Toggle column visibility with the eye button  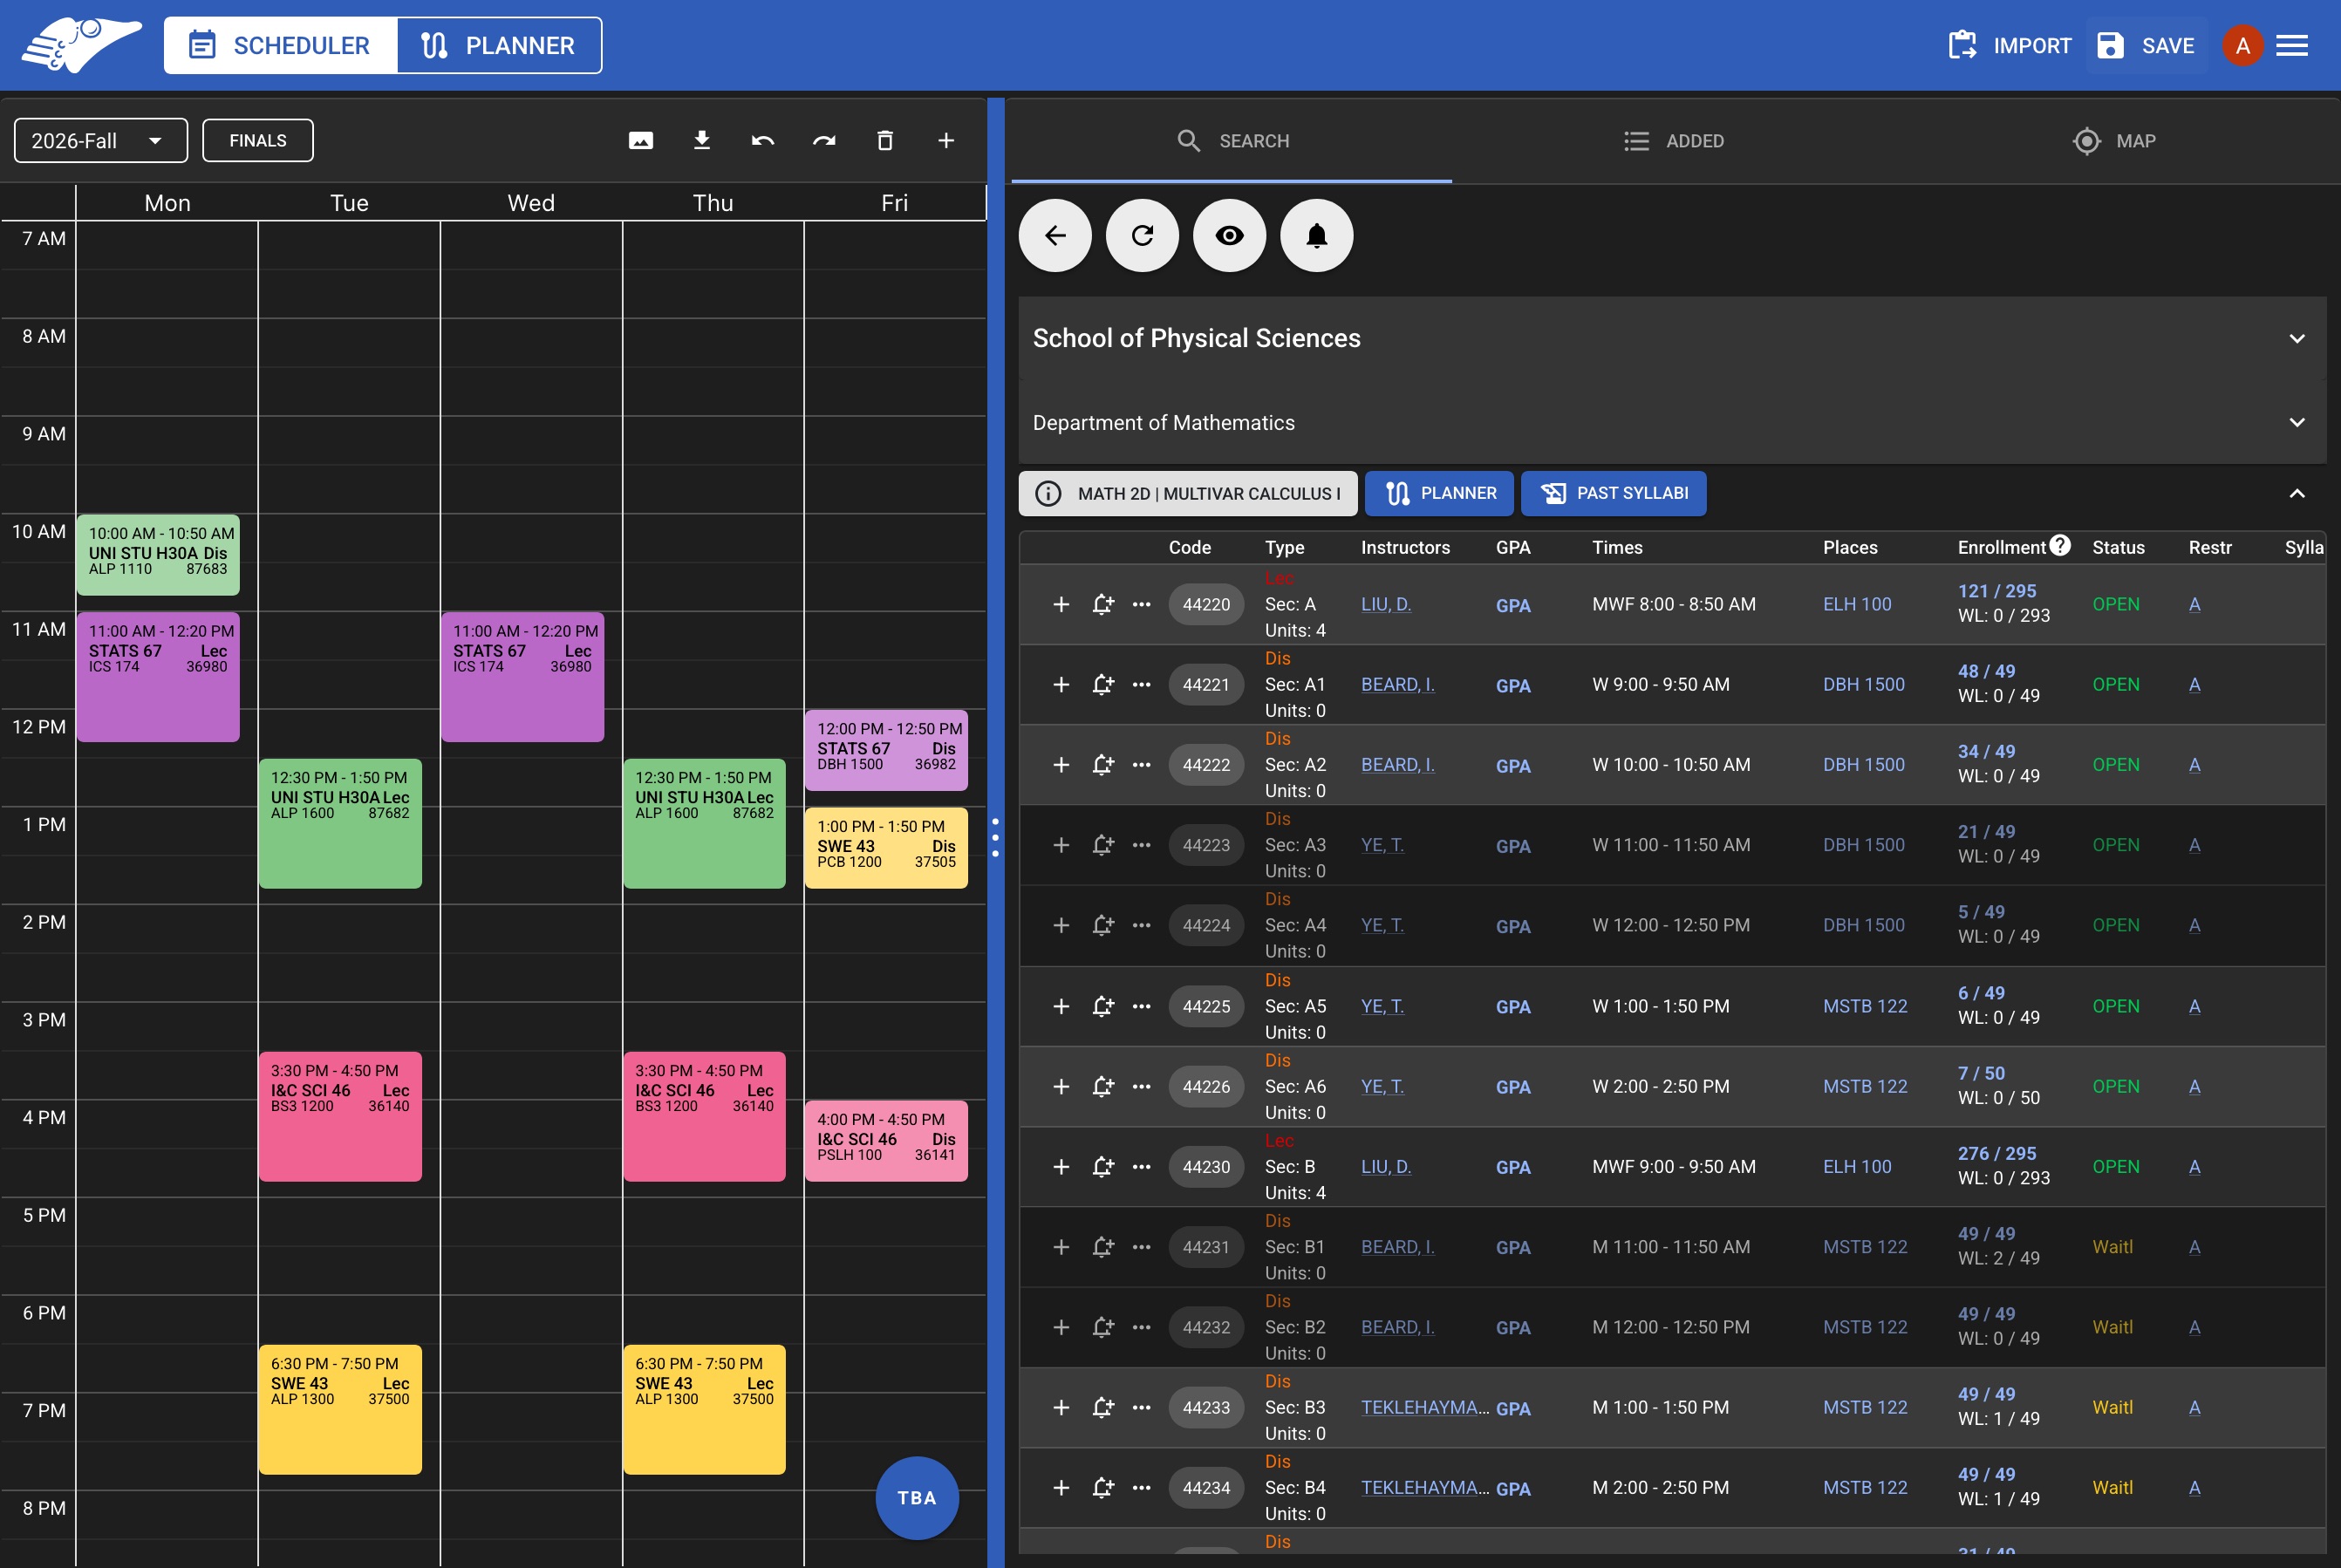click(1230, 235)
